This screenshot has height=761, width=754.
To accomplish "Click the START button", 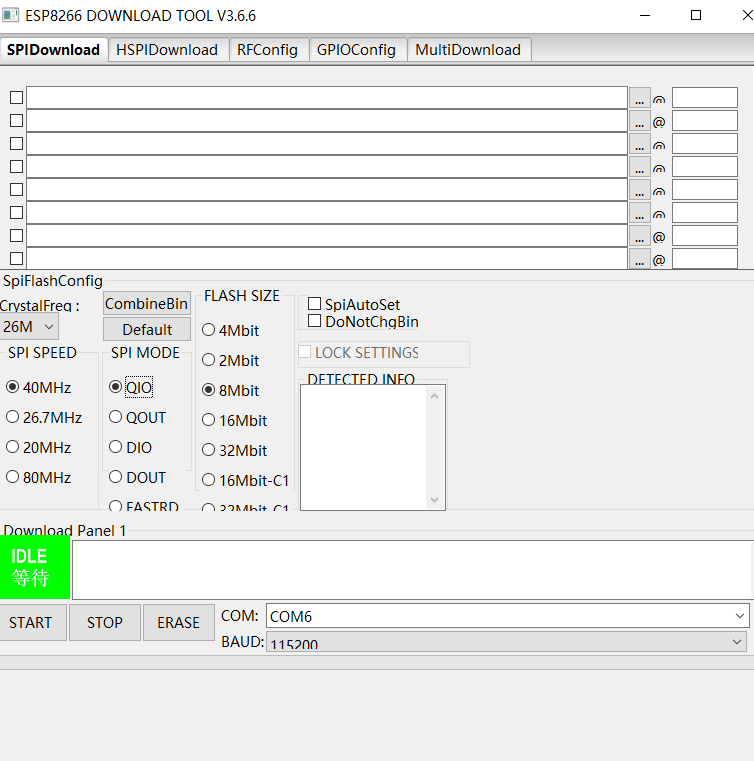I will tap(33, 622).
